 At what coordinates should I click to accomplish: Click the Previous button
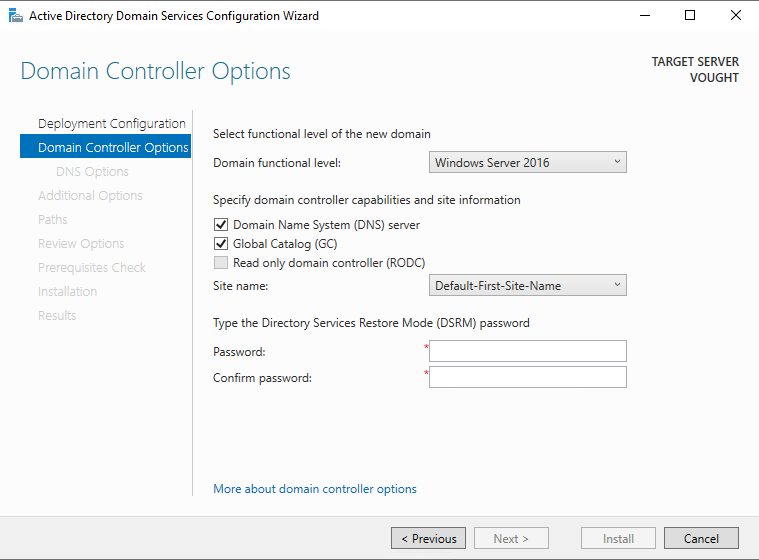[x=428, y=538]
